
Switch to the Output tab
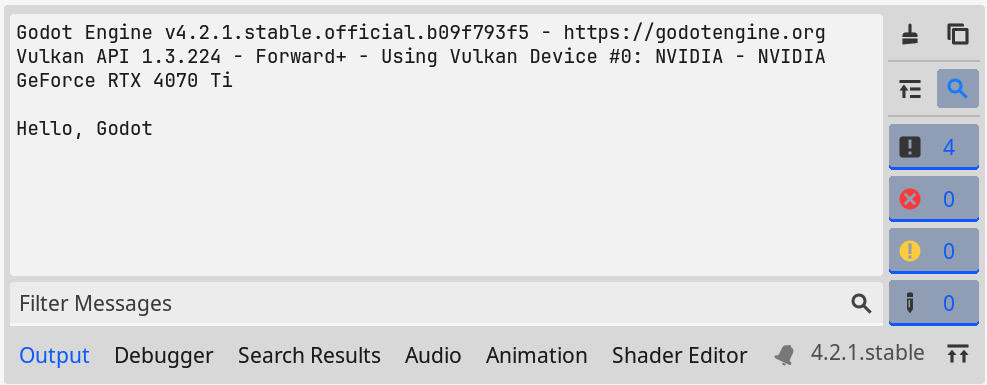point(55,356)
